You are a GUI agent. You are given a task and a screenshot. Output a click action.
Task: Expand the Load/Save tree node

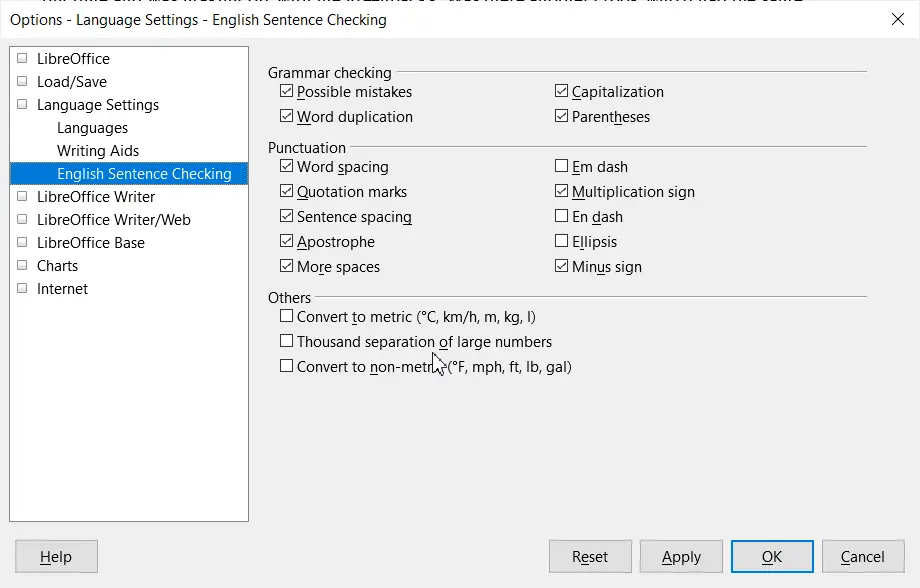click(22, 82)
